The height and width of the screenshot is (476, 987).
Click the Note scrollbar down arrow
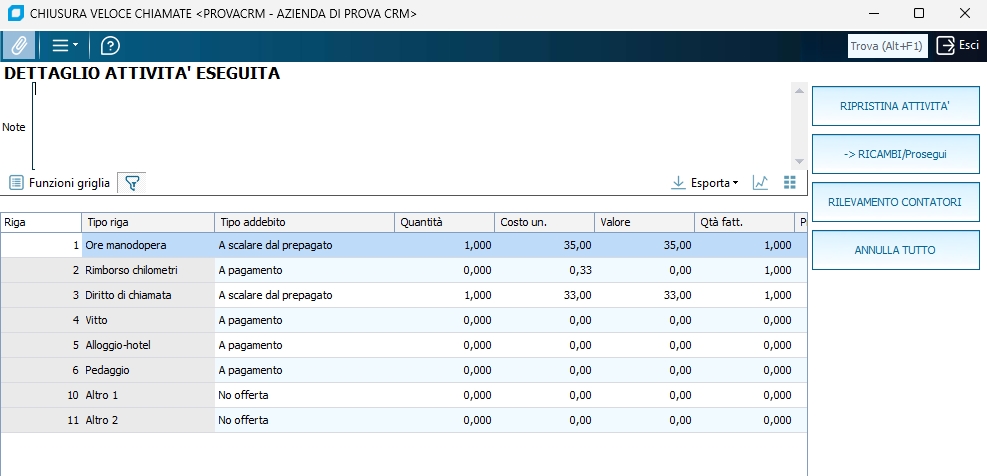point(799,162)
